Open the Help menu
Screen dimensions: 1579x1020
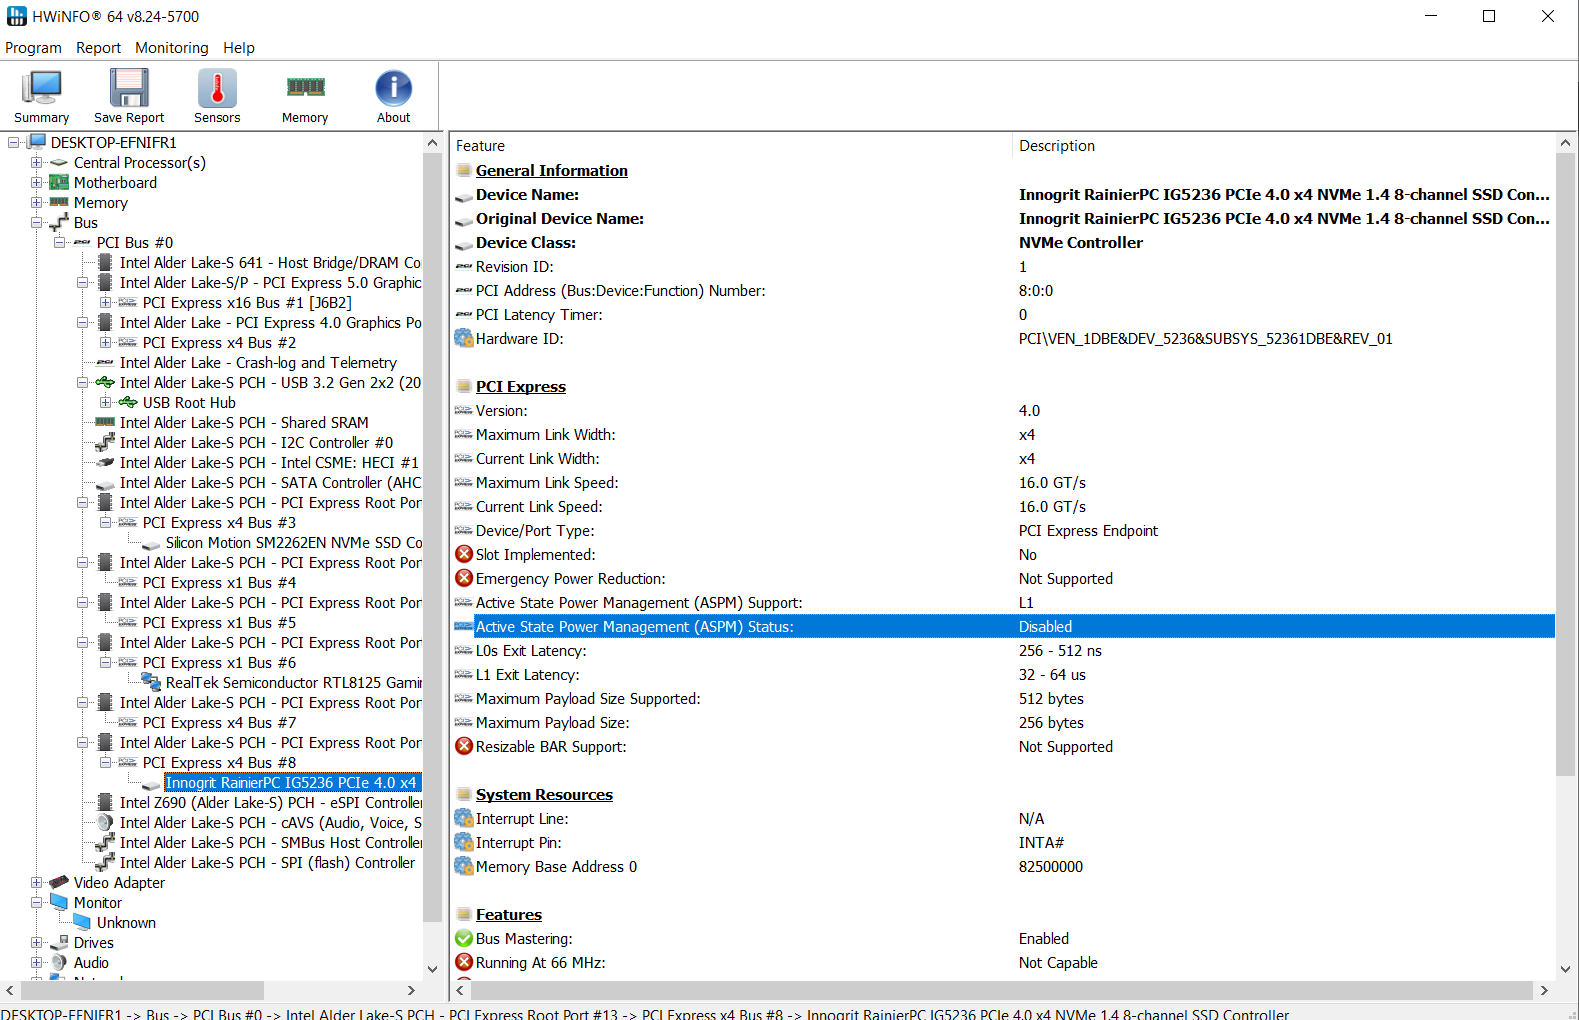tap(239, 47)
